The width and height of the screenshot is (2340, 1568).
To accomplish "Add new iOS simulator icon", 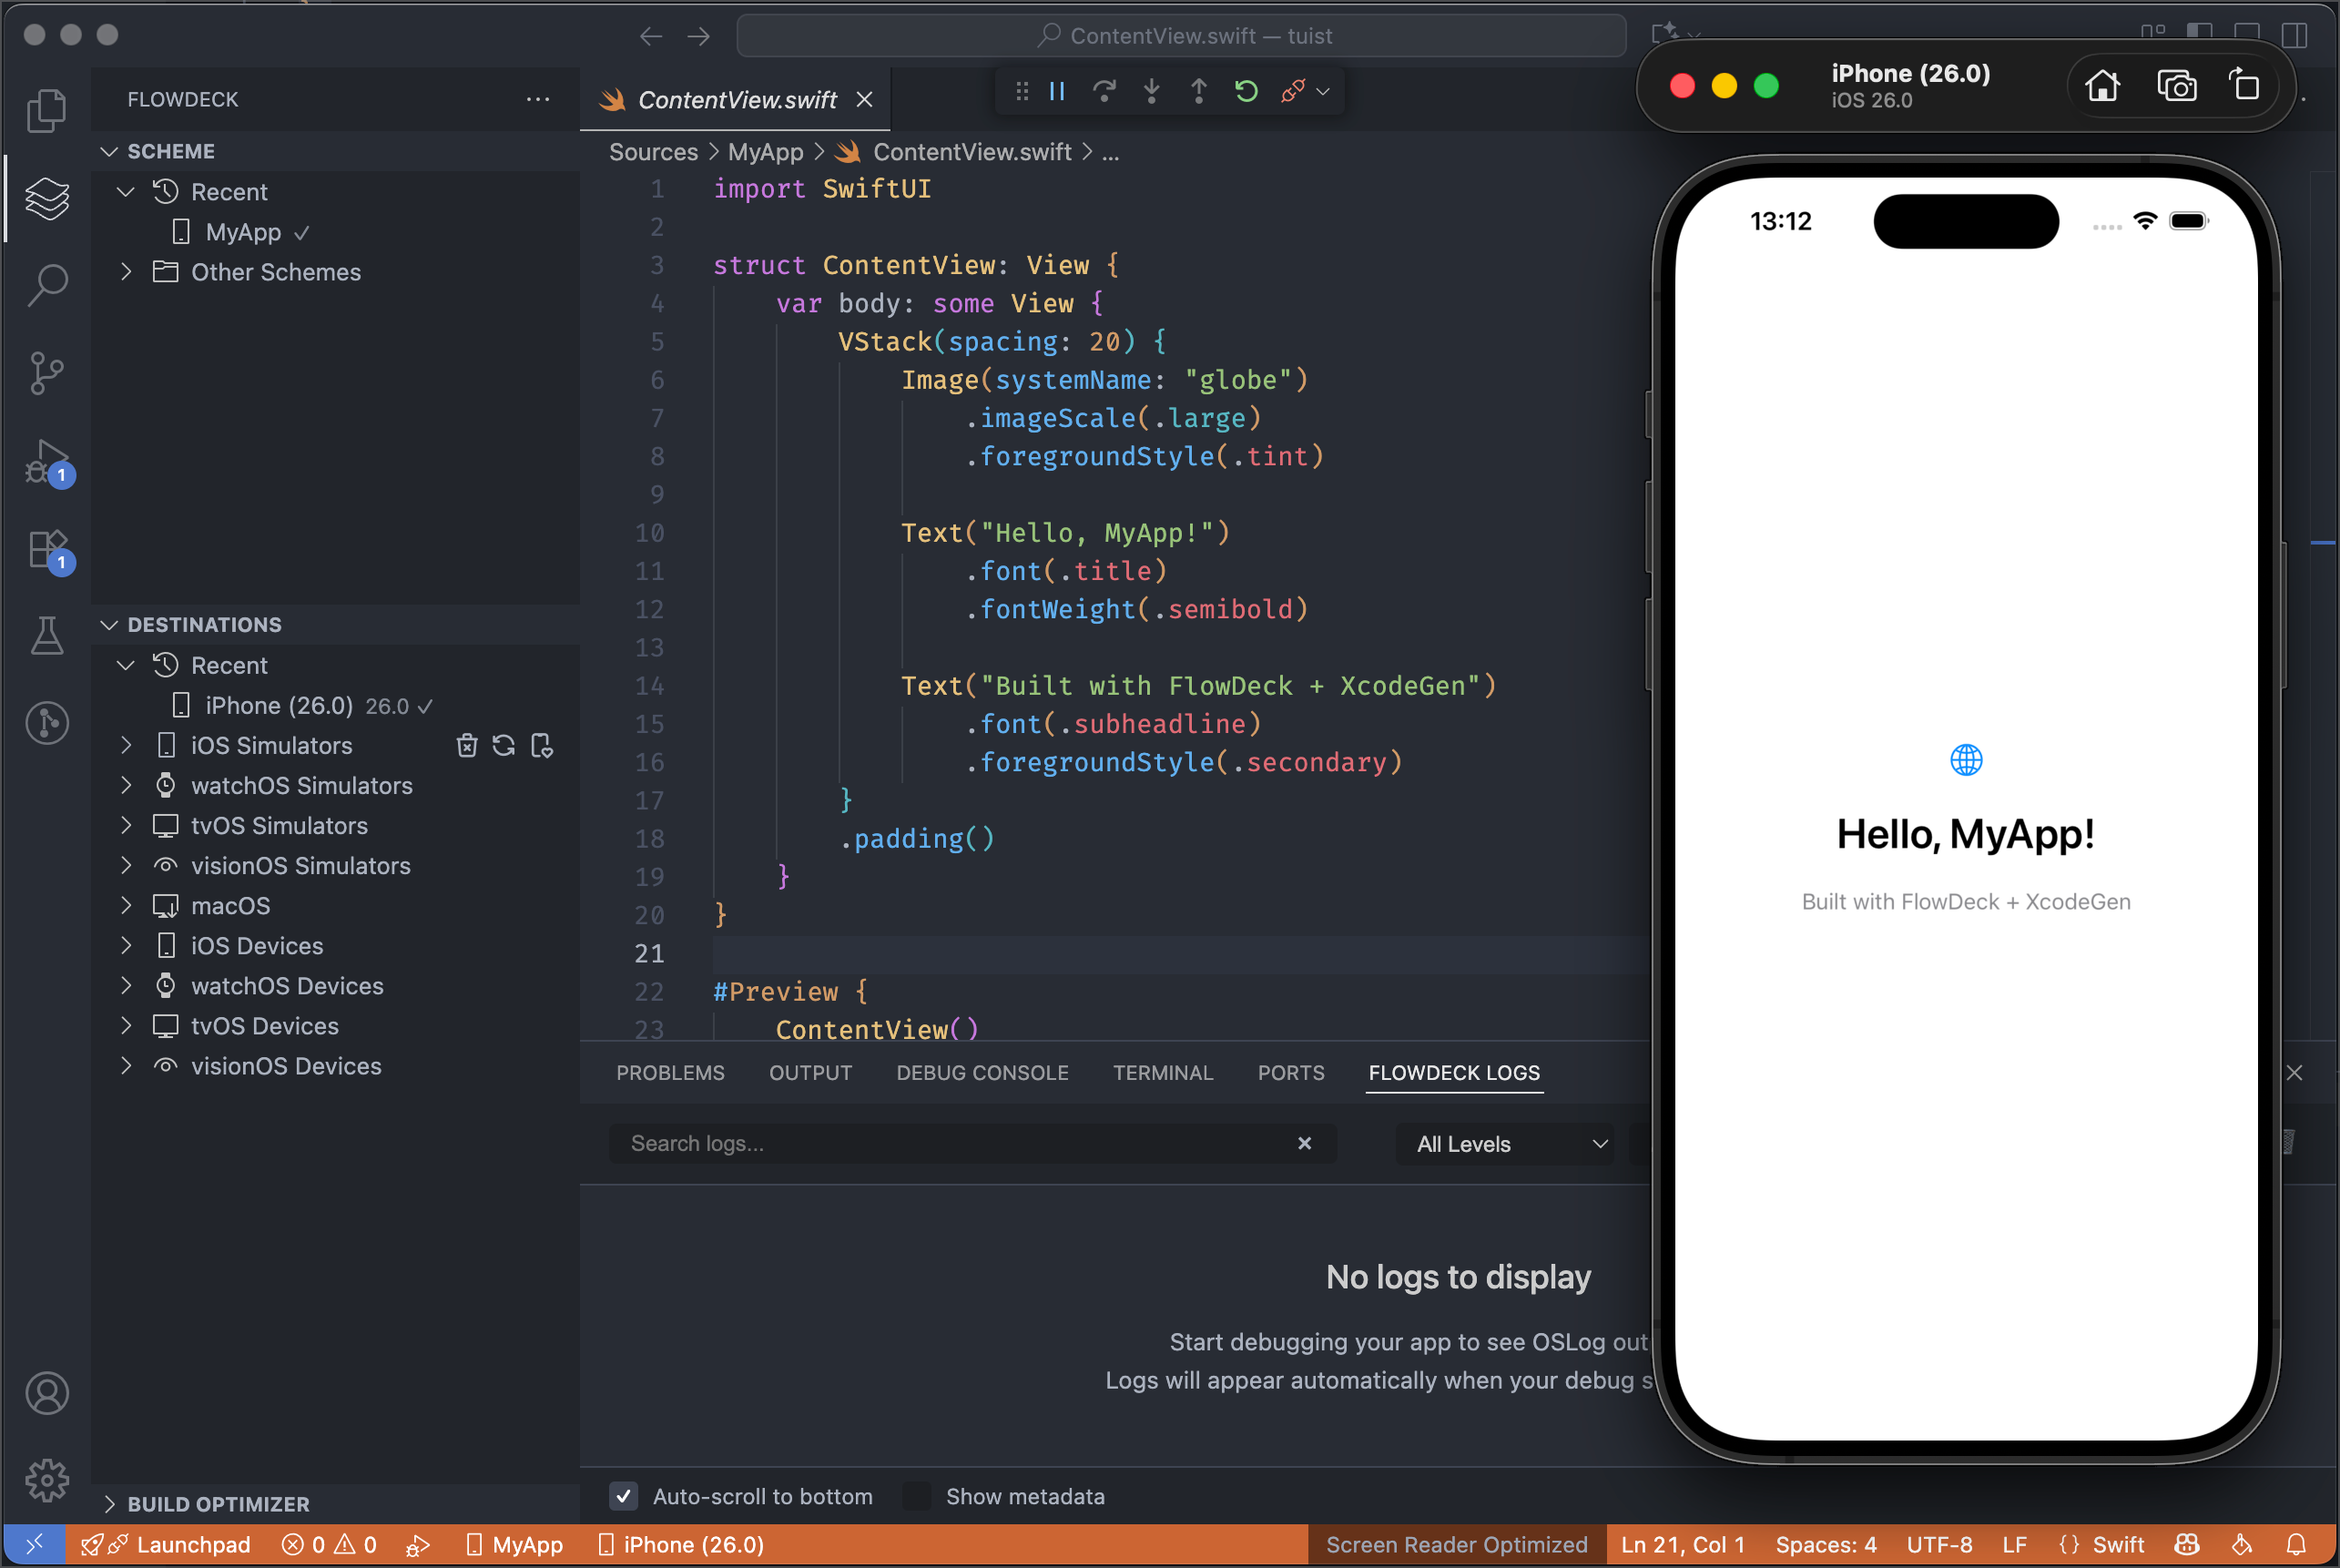I will (542, 745).
